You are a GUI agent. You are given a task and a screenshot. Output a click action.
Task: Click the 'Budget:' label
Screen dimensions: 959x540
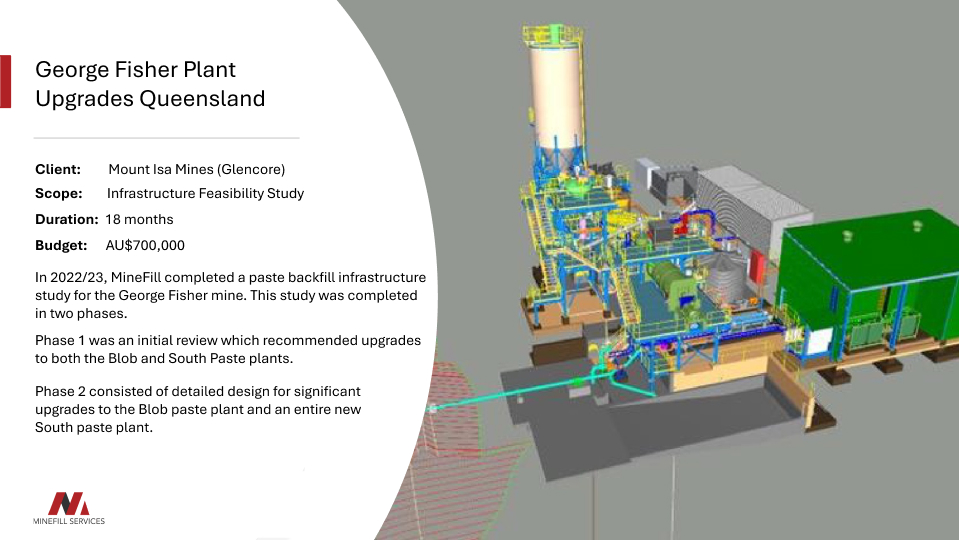tap(61, 245)
